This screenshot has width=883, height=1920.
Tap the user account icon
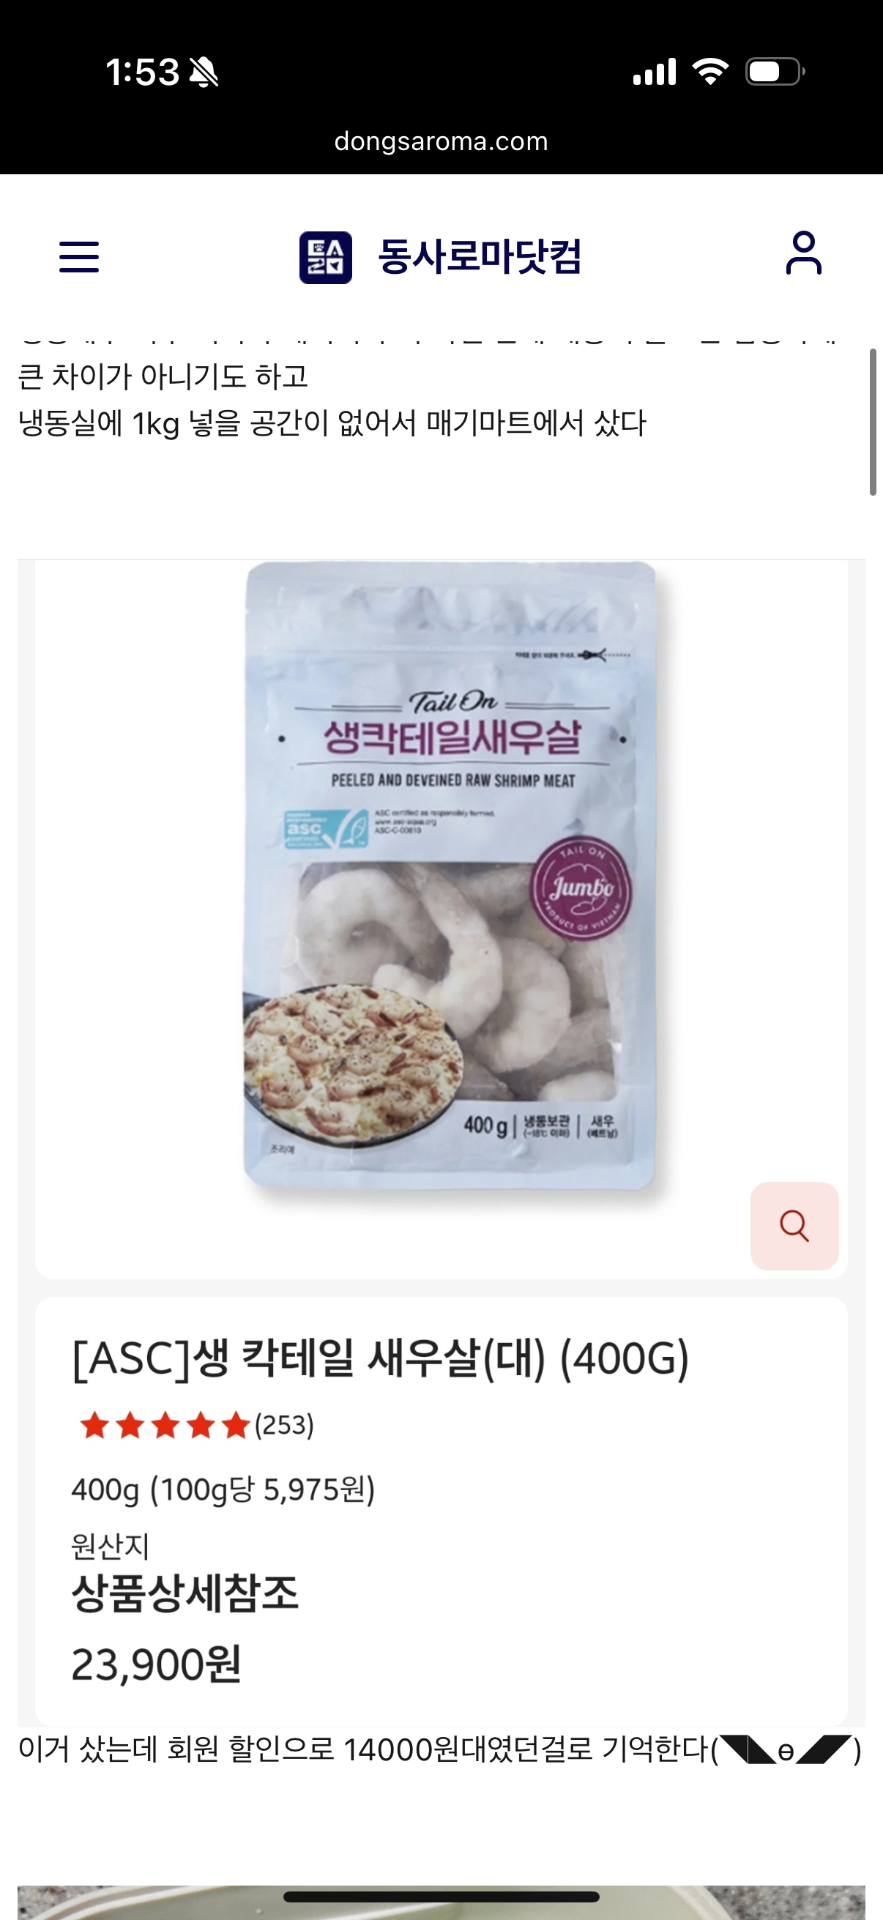[x=803, y=253]
